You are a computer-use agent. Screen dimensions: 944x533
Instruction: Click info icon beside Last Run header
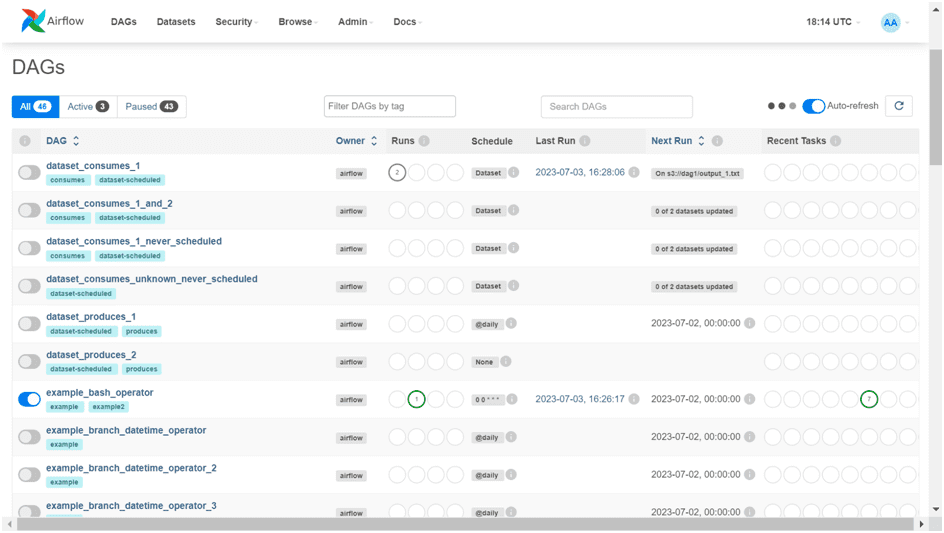pos(585,141)
